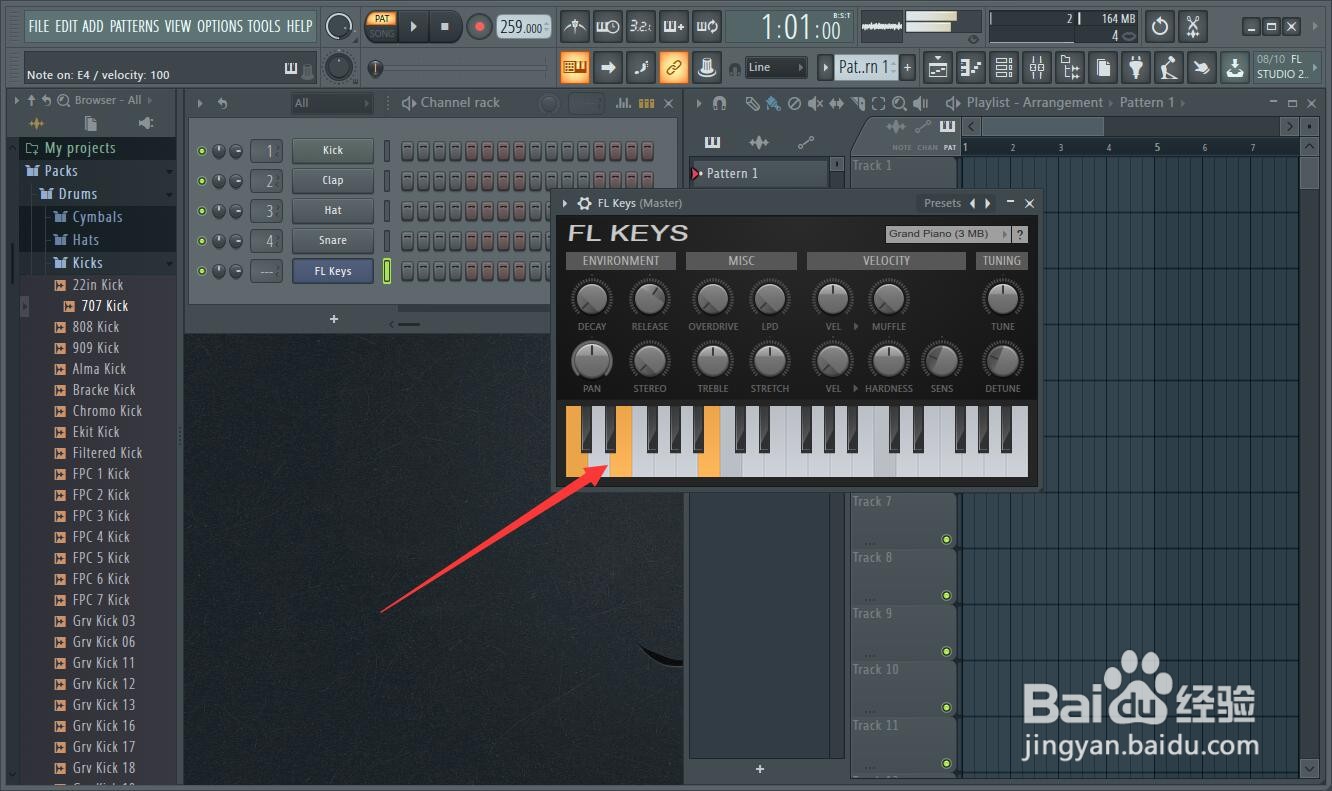
Task: Open the Playlist view button
Action: (x=938, y=68)
